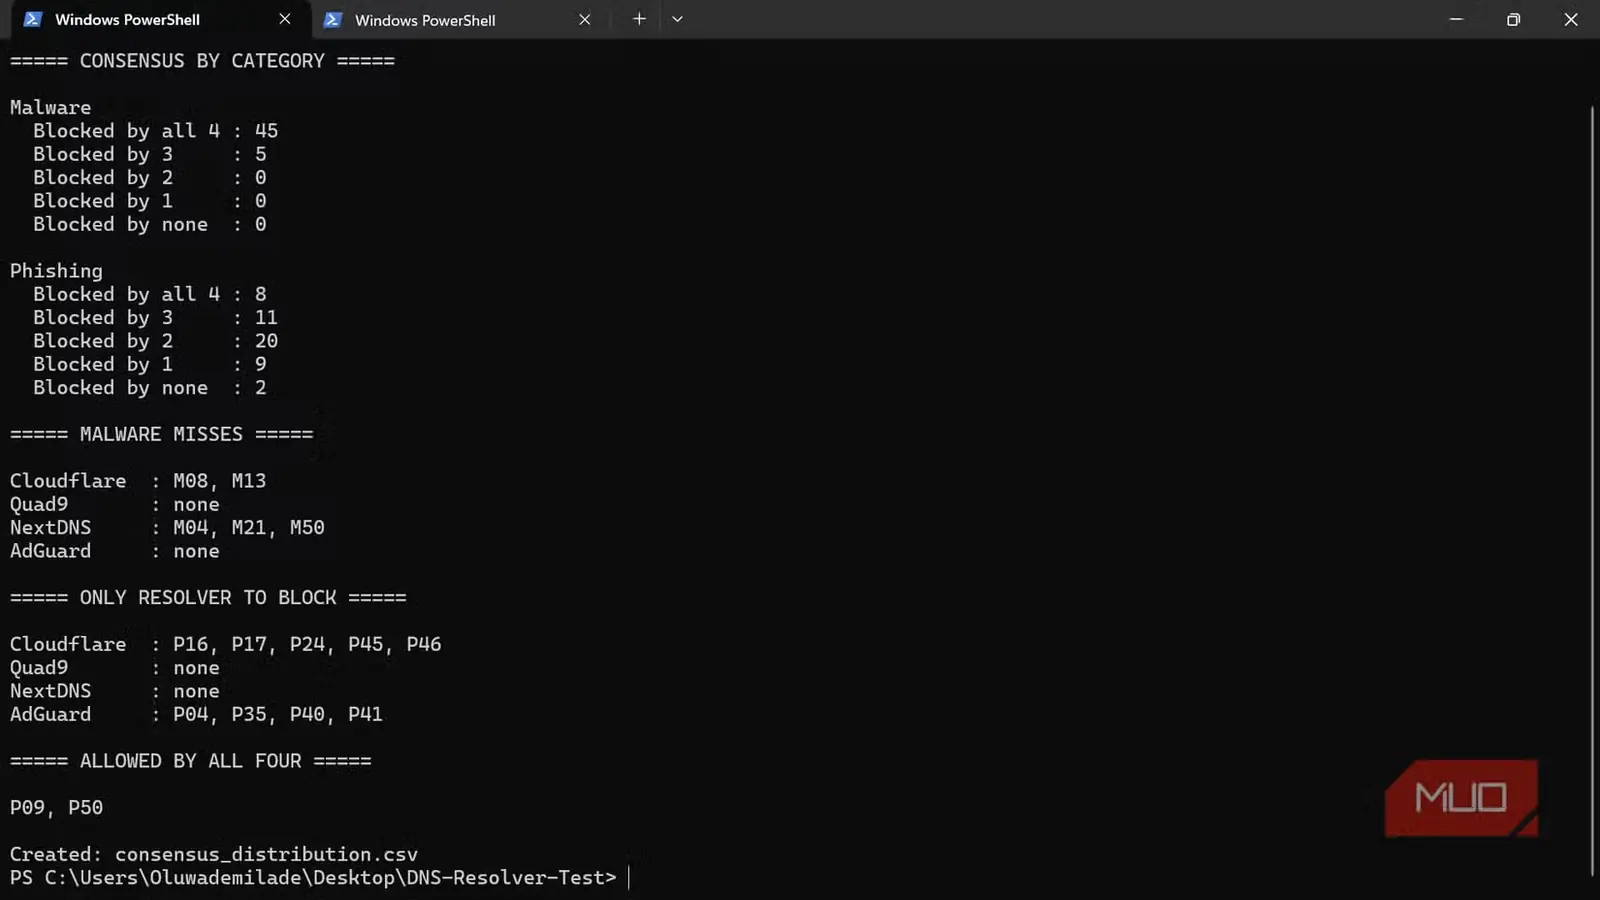Screen dimensions: 1600x900
Task: Click PowerShell icon on first tab
Action: click(33, 19)
